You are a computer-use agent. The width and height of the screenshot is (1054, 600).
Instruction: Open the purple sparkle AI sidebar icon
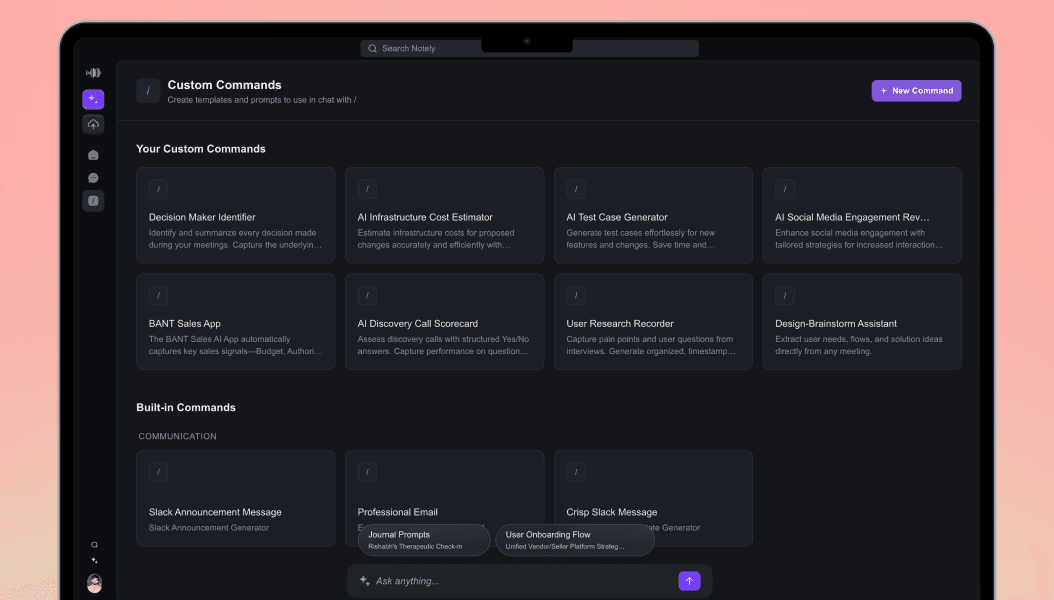point(93,99)
